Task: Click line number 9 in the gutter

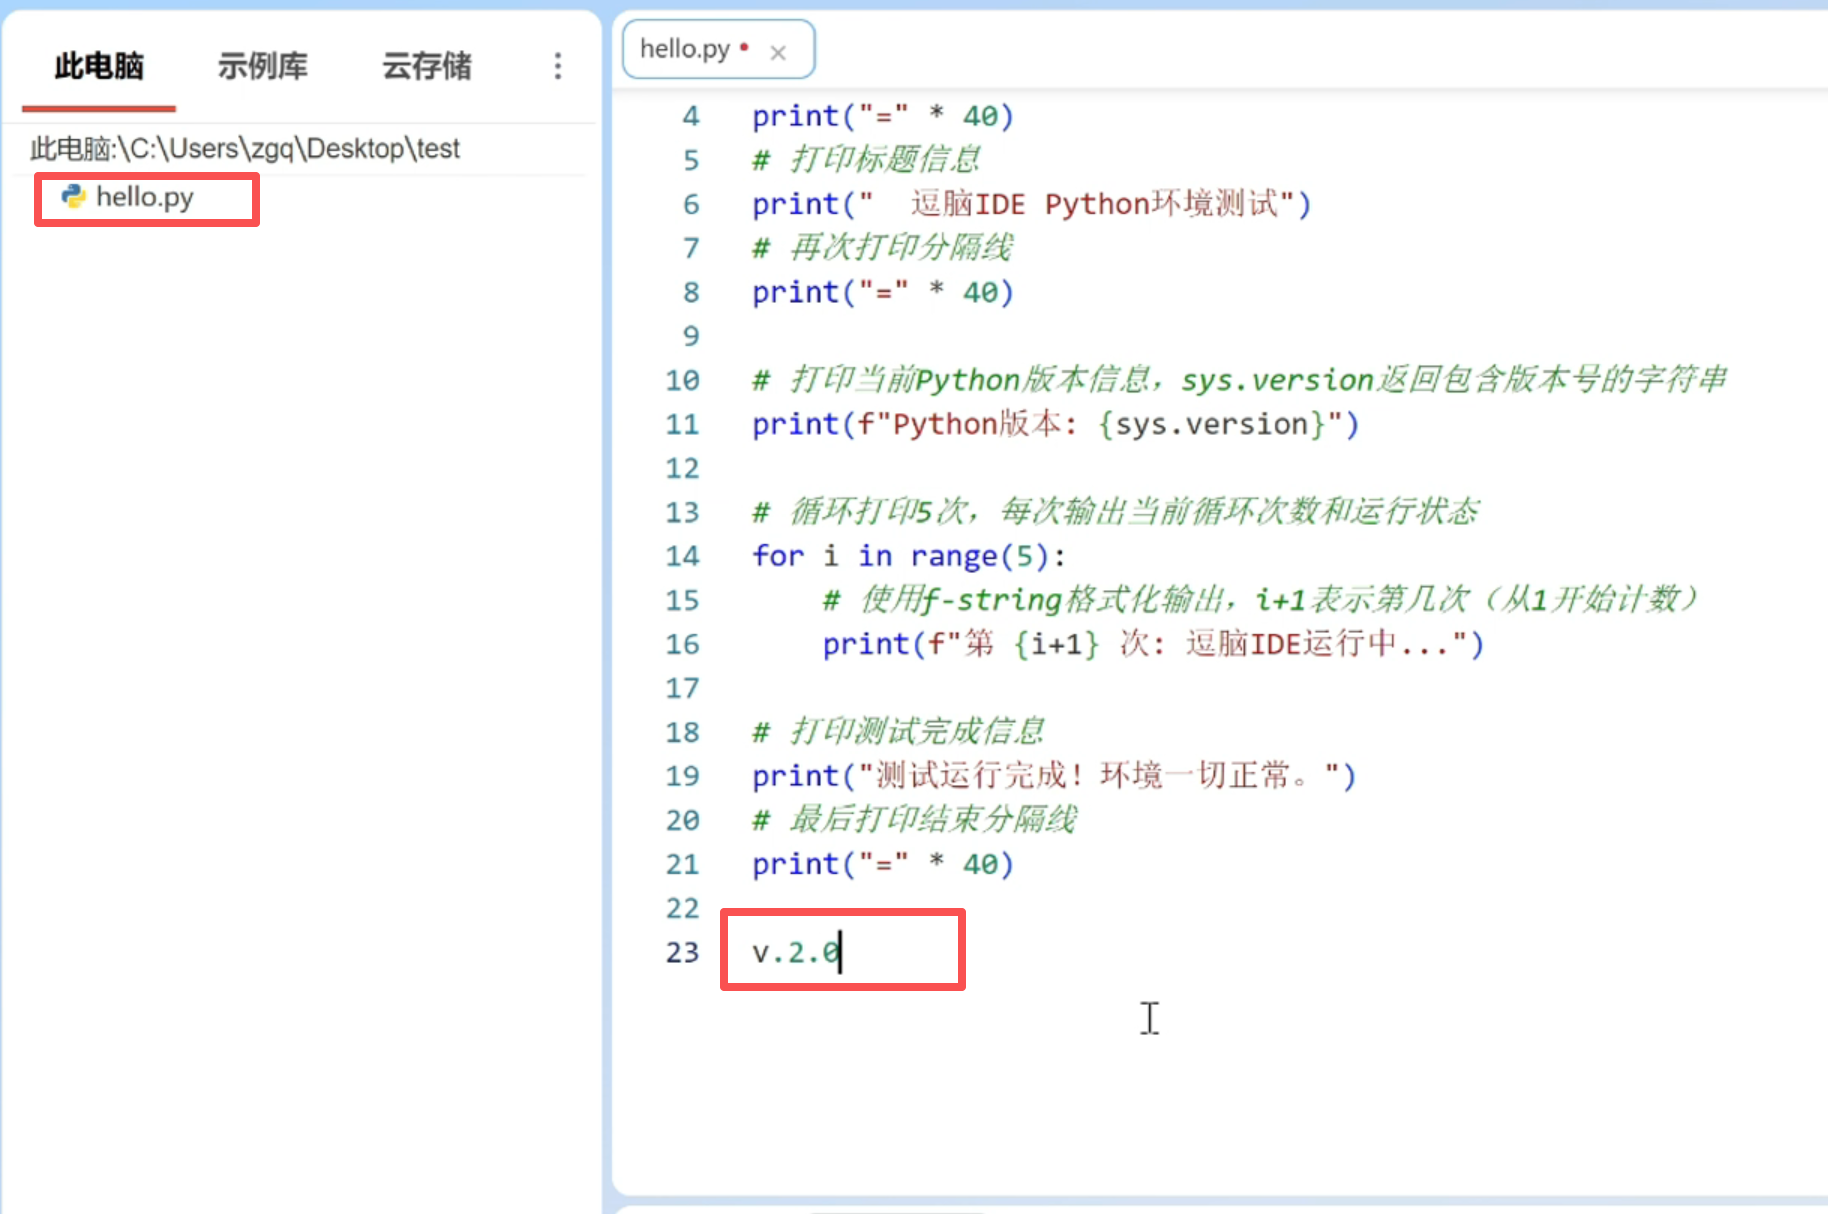Action: [x=691, y=336]
